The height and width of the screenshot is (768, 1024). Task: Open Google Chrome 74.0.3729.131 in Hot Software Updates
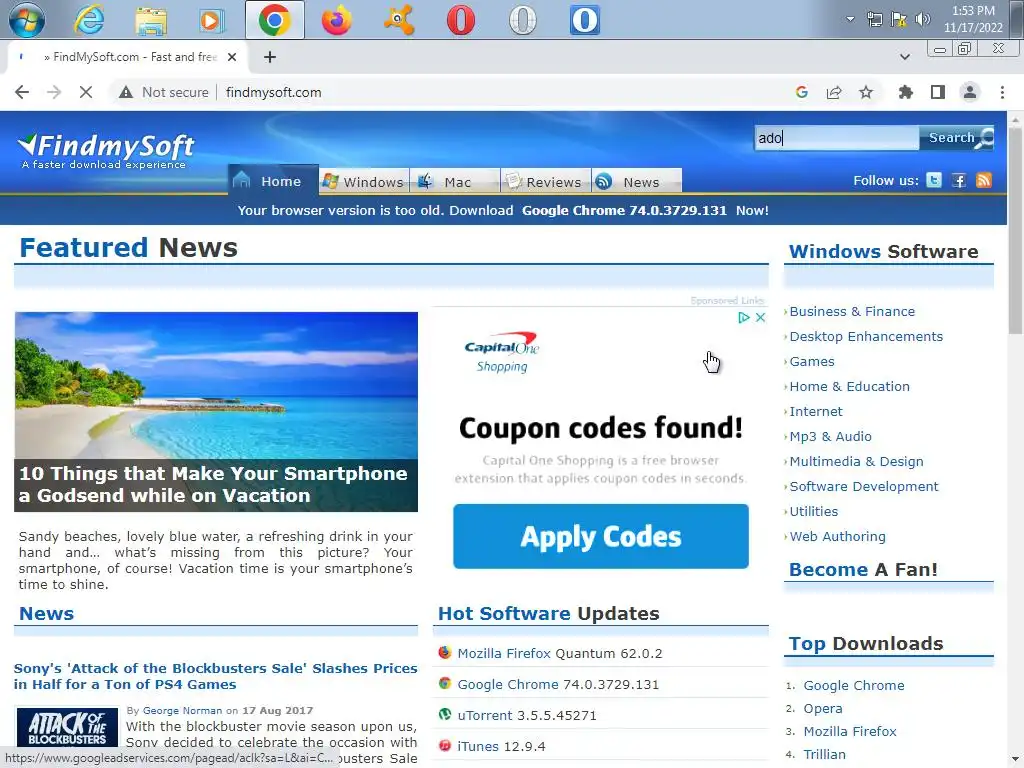pyautogui.click(x=558, y=684)
